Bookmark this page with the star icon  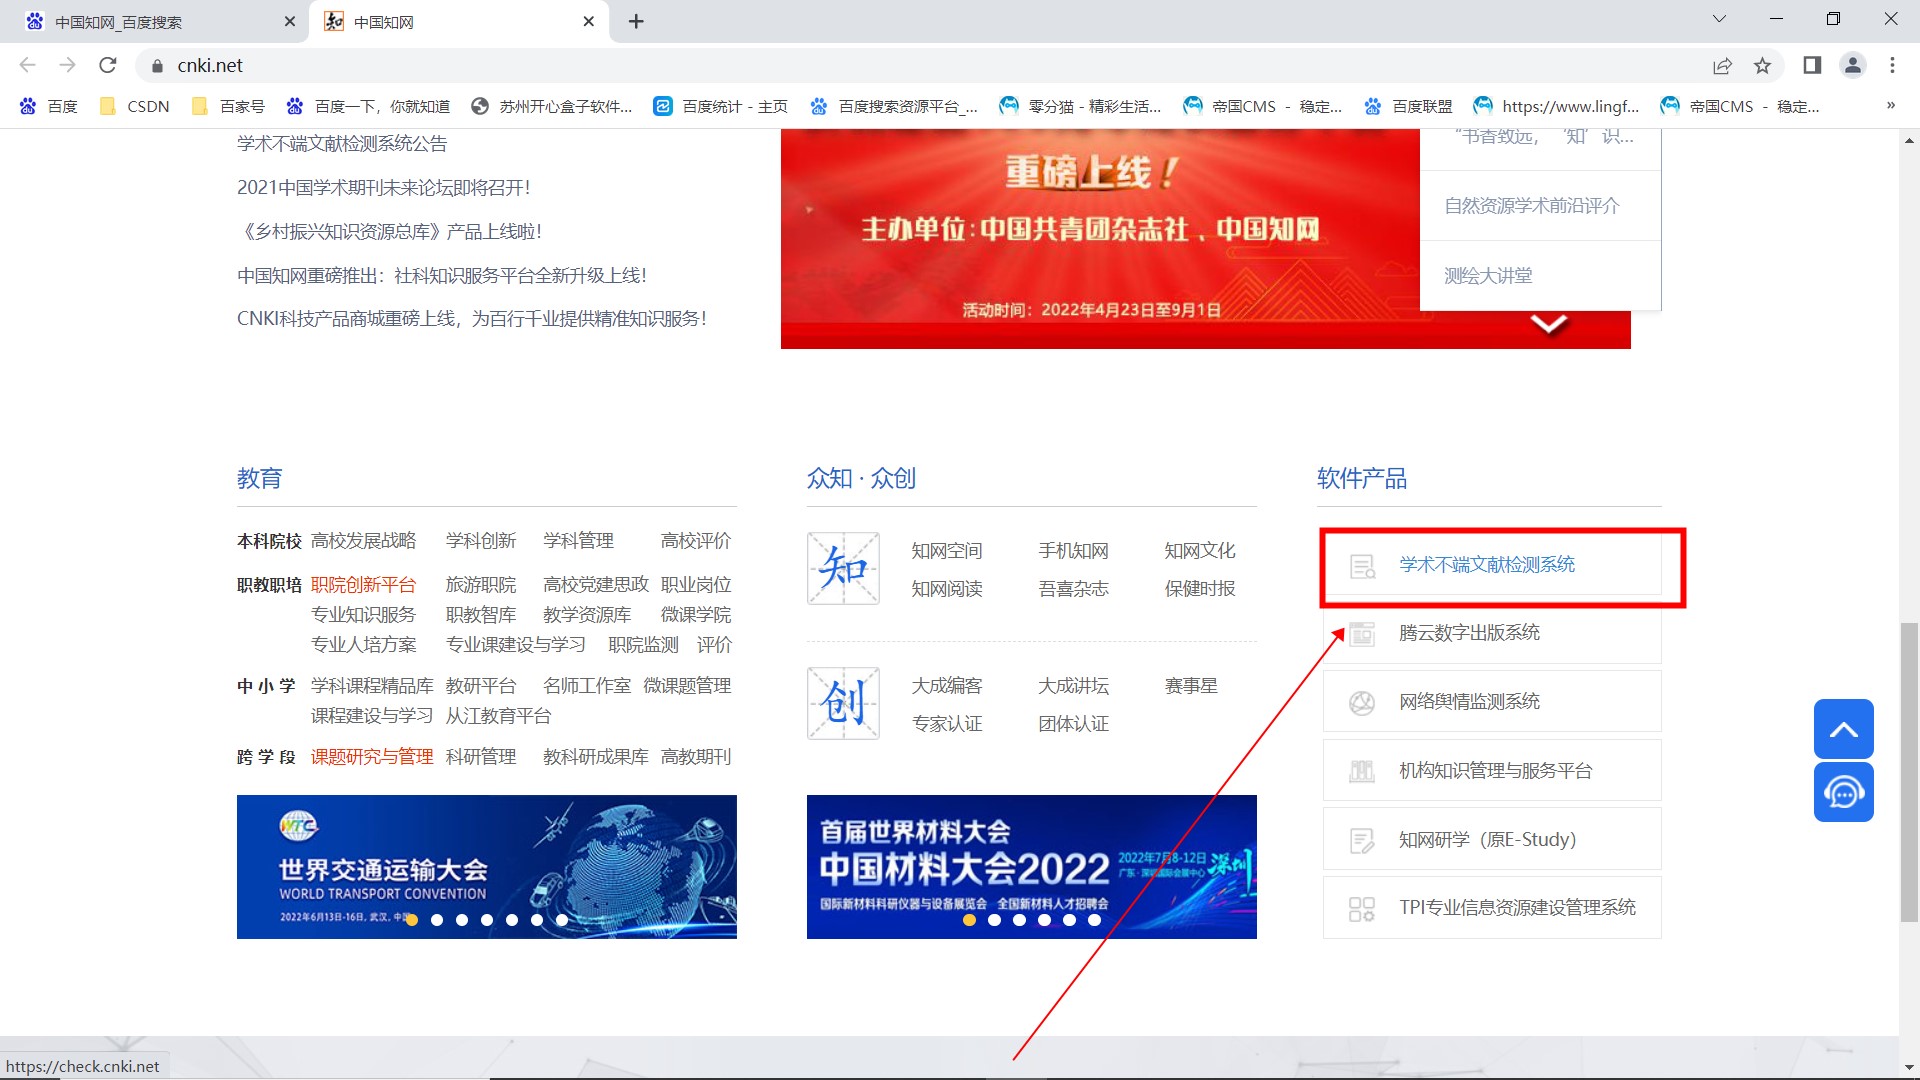(1762, 66)
